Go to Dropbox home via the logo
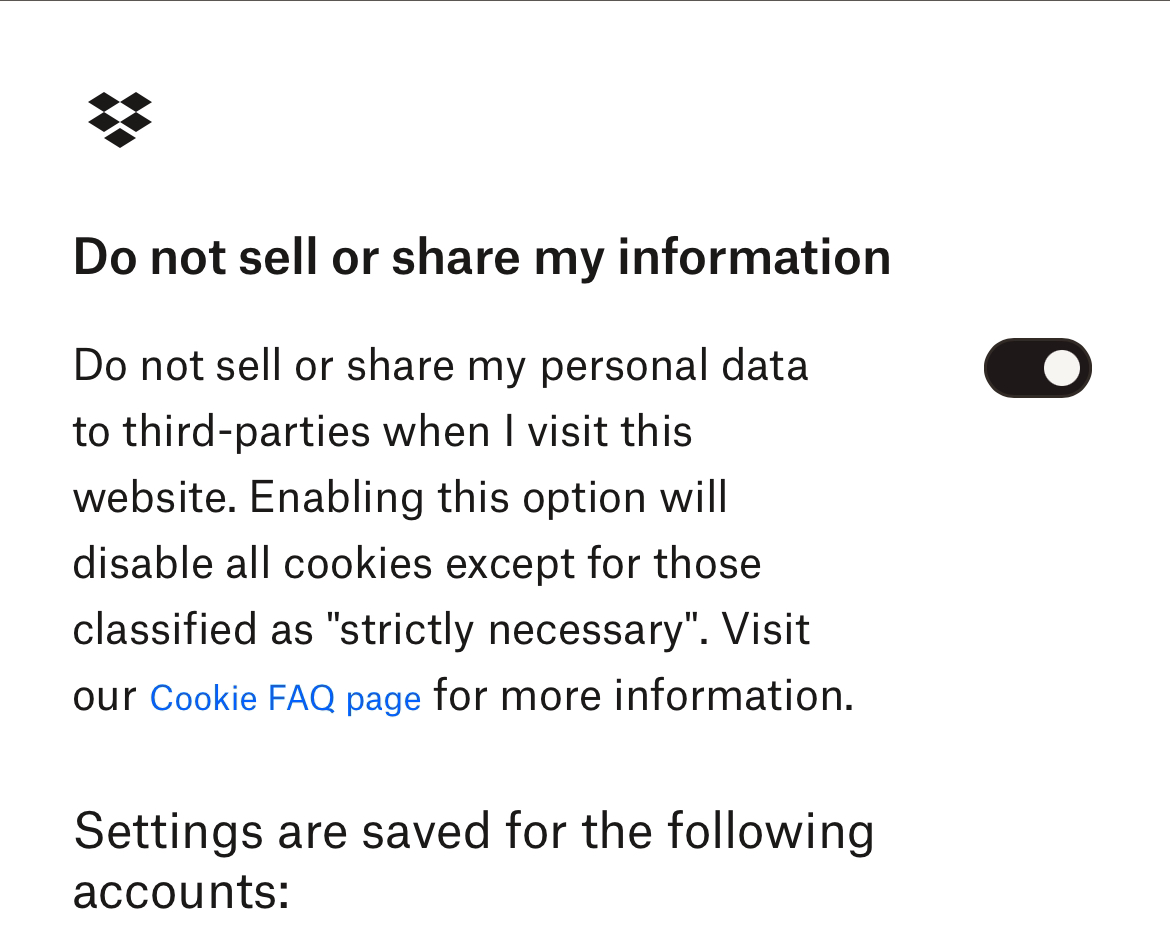 (119, 119)
